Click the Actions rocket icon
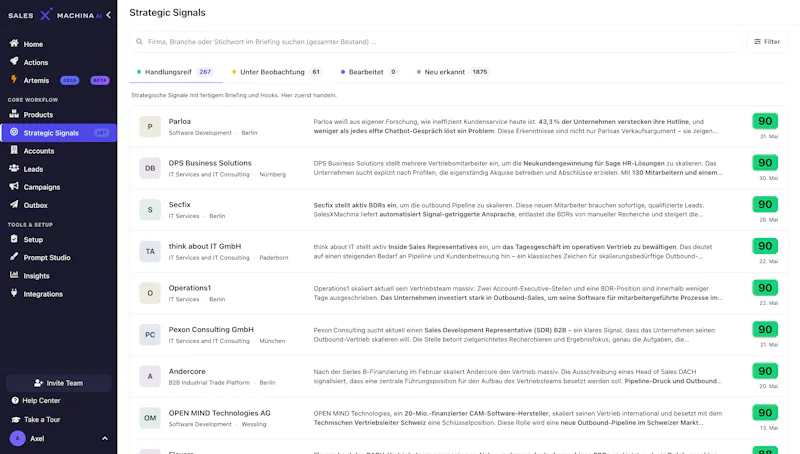 [x=14, y=62]
